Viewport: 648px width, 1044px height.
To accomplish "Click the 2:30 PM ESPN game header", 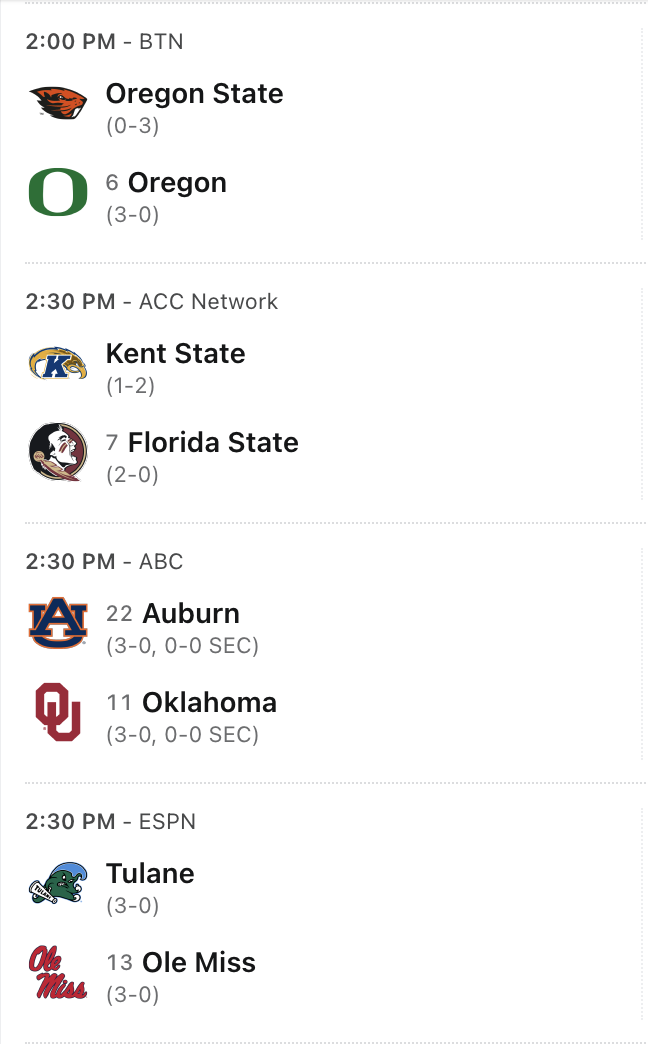I will [x=110, y=822].
